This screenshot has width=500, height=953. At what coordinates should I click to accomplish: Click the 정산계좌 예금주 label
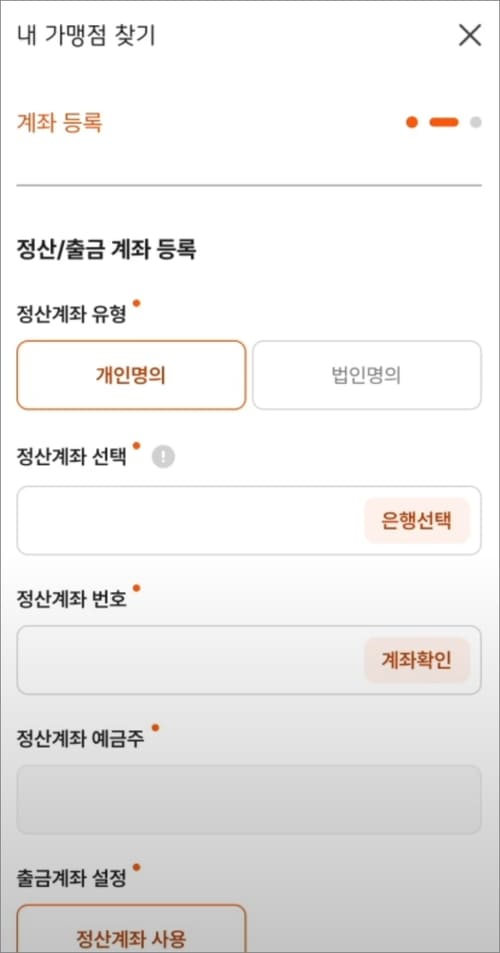(80, 739)
